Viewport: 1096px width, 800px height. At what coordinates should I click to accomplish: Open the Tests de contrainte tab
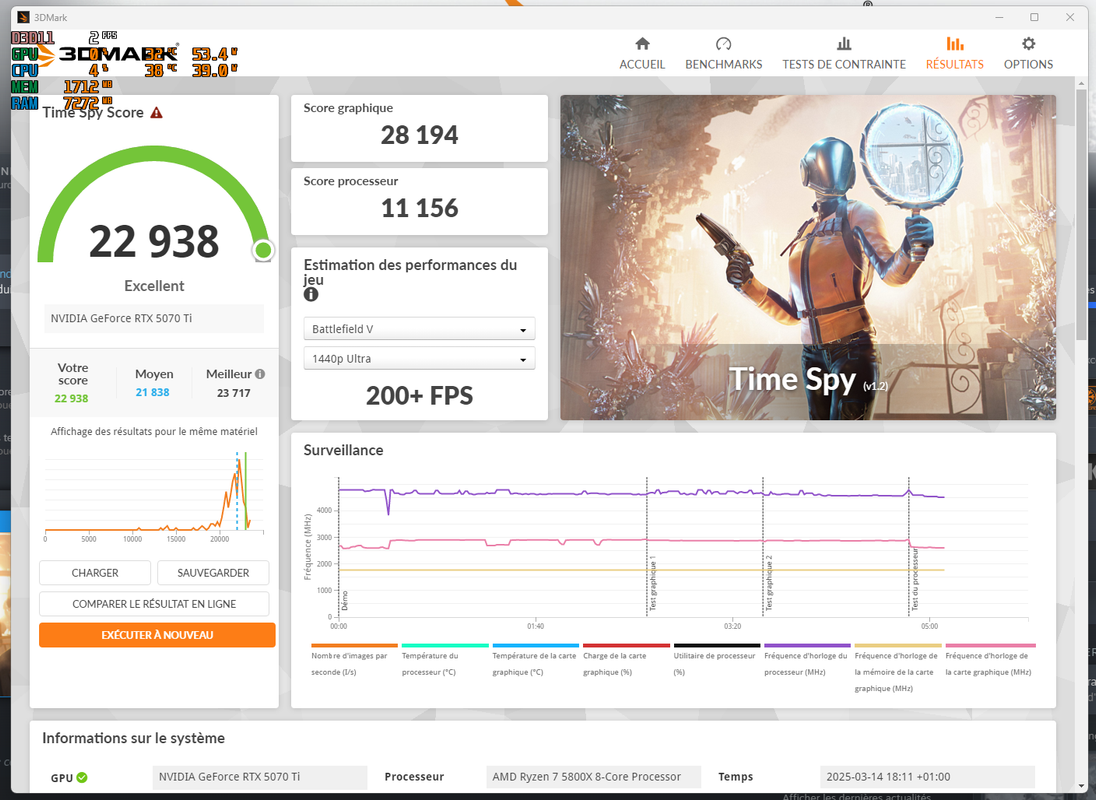click(x=844, y=54)
